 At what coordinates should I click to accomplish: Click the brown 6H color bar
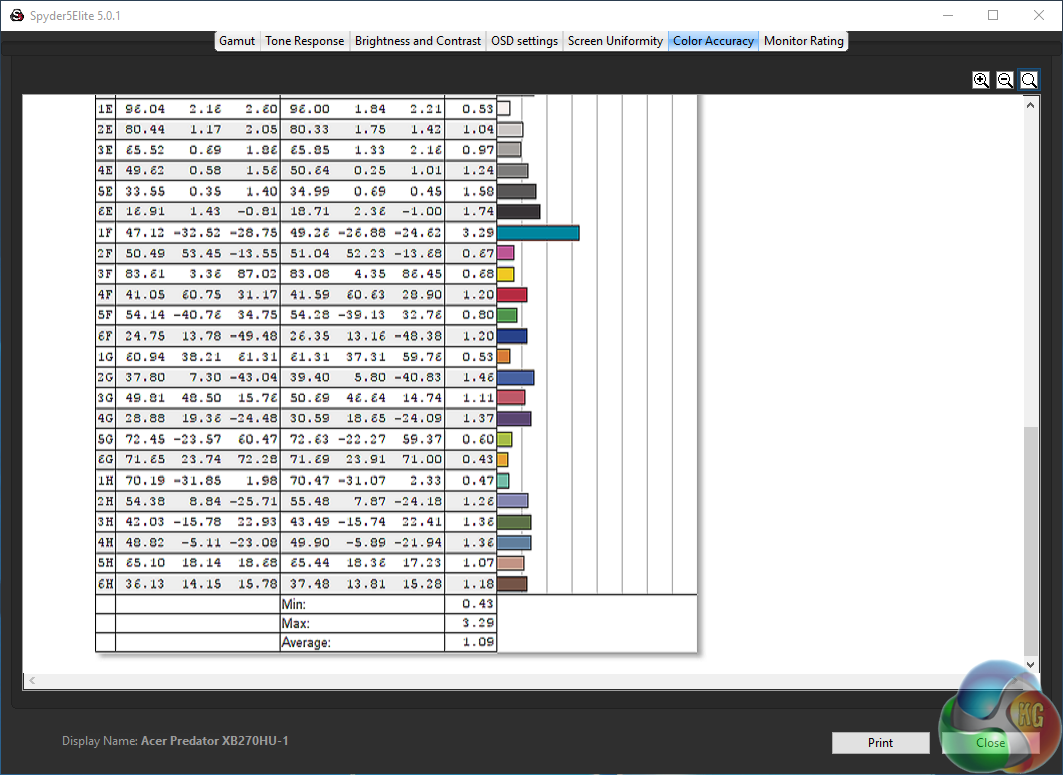(512, 584)
